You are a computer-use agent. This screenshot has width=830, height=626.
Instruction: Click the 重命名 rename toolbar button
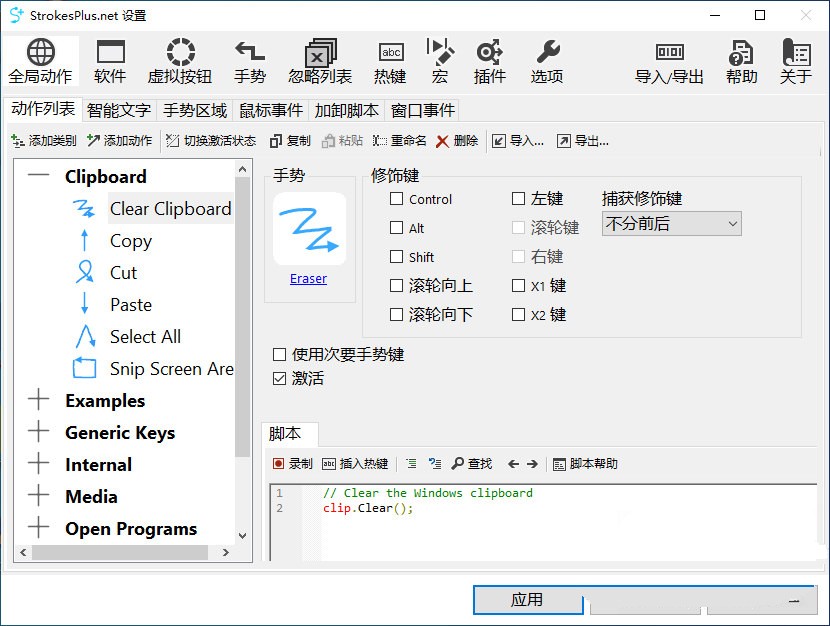[x=399, y=141]
